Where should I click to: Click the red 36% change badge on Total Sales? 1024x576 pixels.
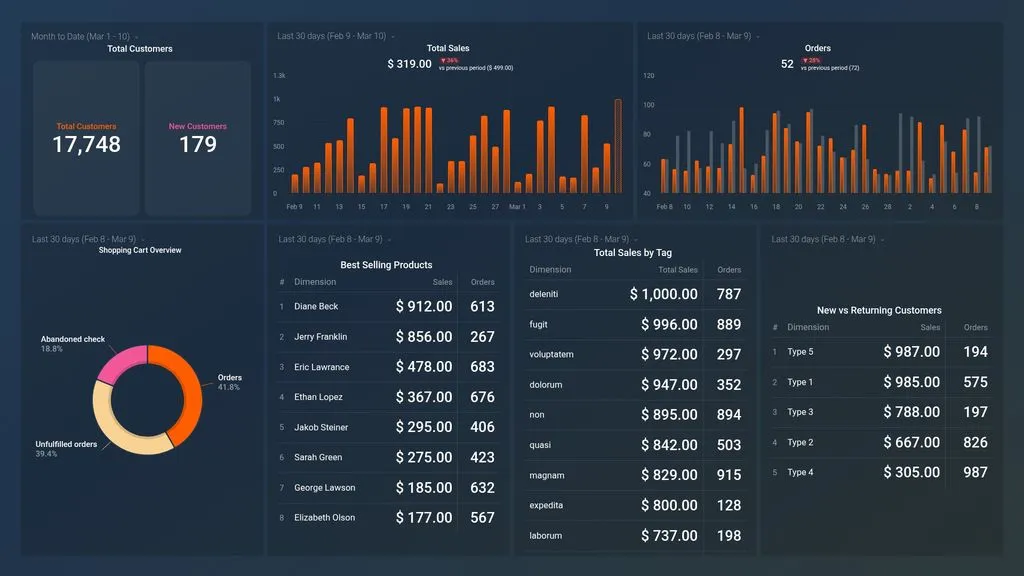pyautogui.click(x=449, y=60)
